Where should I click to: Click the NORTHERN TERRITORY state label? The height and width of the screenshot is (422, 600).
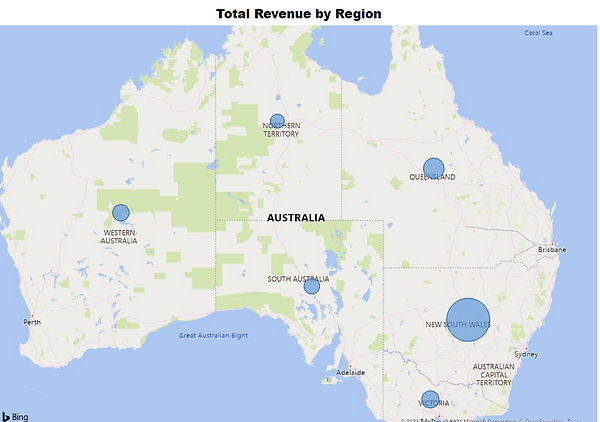click(x=281, y=130)
